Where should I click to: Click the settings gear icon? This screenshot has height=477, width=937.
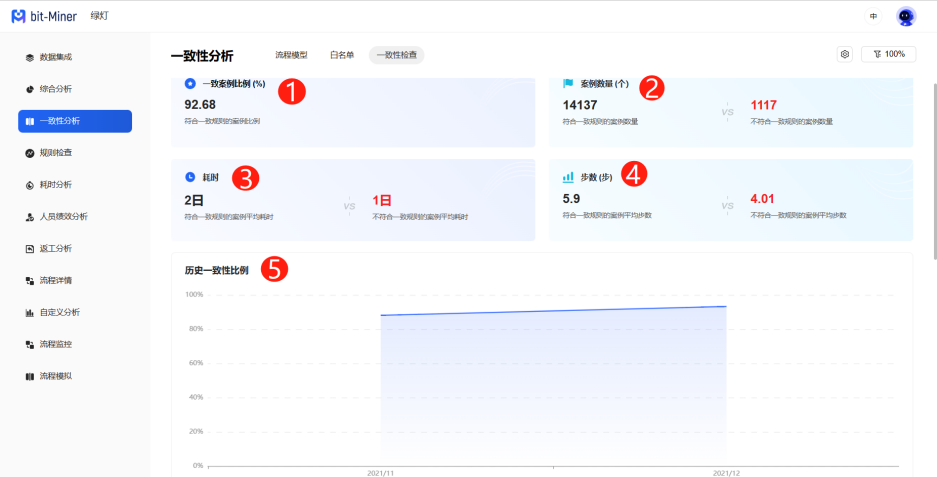845,54
